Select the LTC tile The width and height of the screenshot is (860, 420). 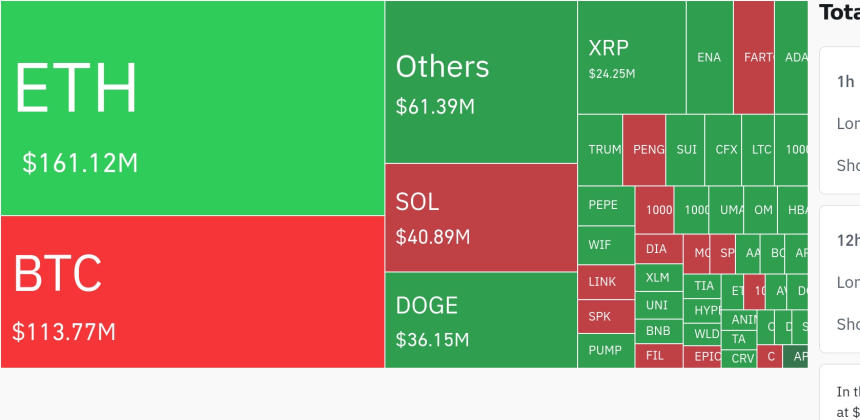pyautogui.click(x=761, y=150)
